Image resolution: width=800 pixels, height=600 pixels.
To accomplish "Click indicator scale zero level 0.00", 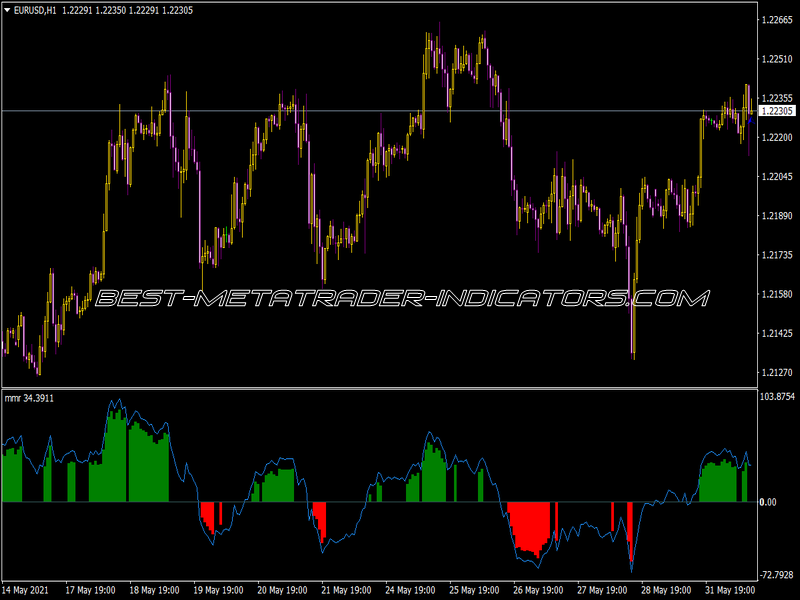I will point(768,503).
